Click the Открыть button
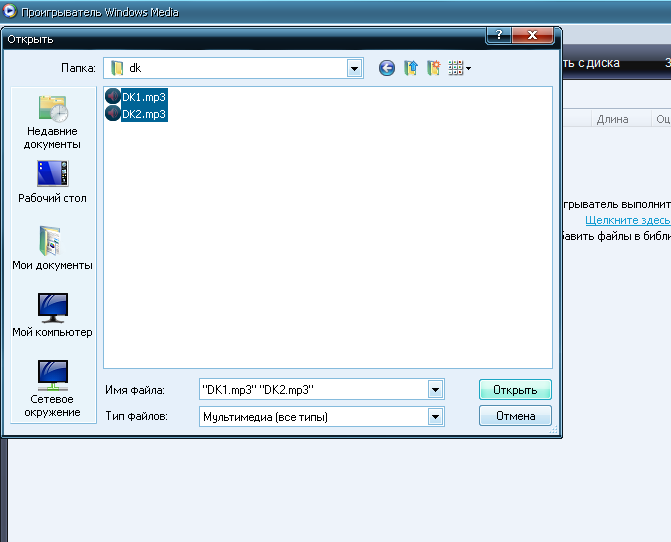Screen dimensions: 671x542 (515, 390)
